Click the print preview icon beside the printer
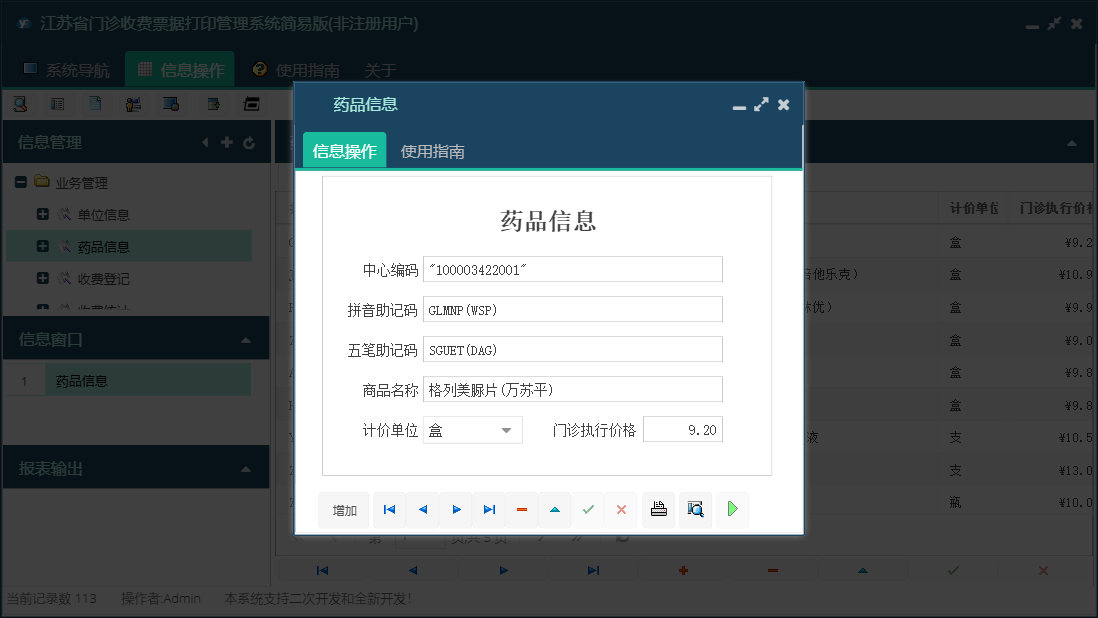This screenshot has height=618, width=1098. click(x=695, y=509)
